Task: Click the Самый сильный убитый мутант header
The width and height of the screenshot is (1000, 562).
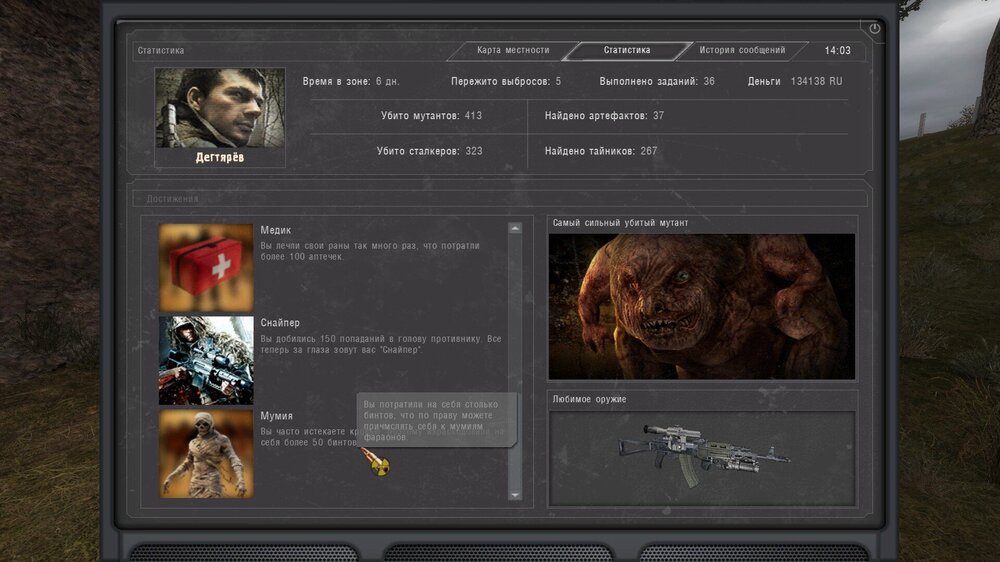Action: click(621, 223)
